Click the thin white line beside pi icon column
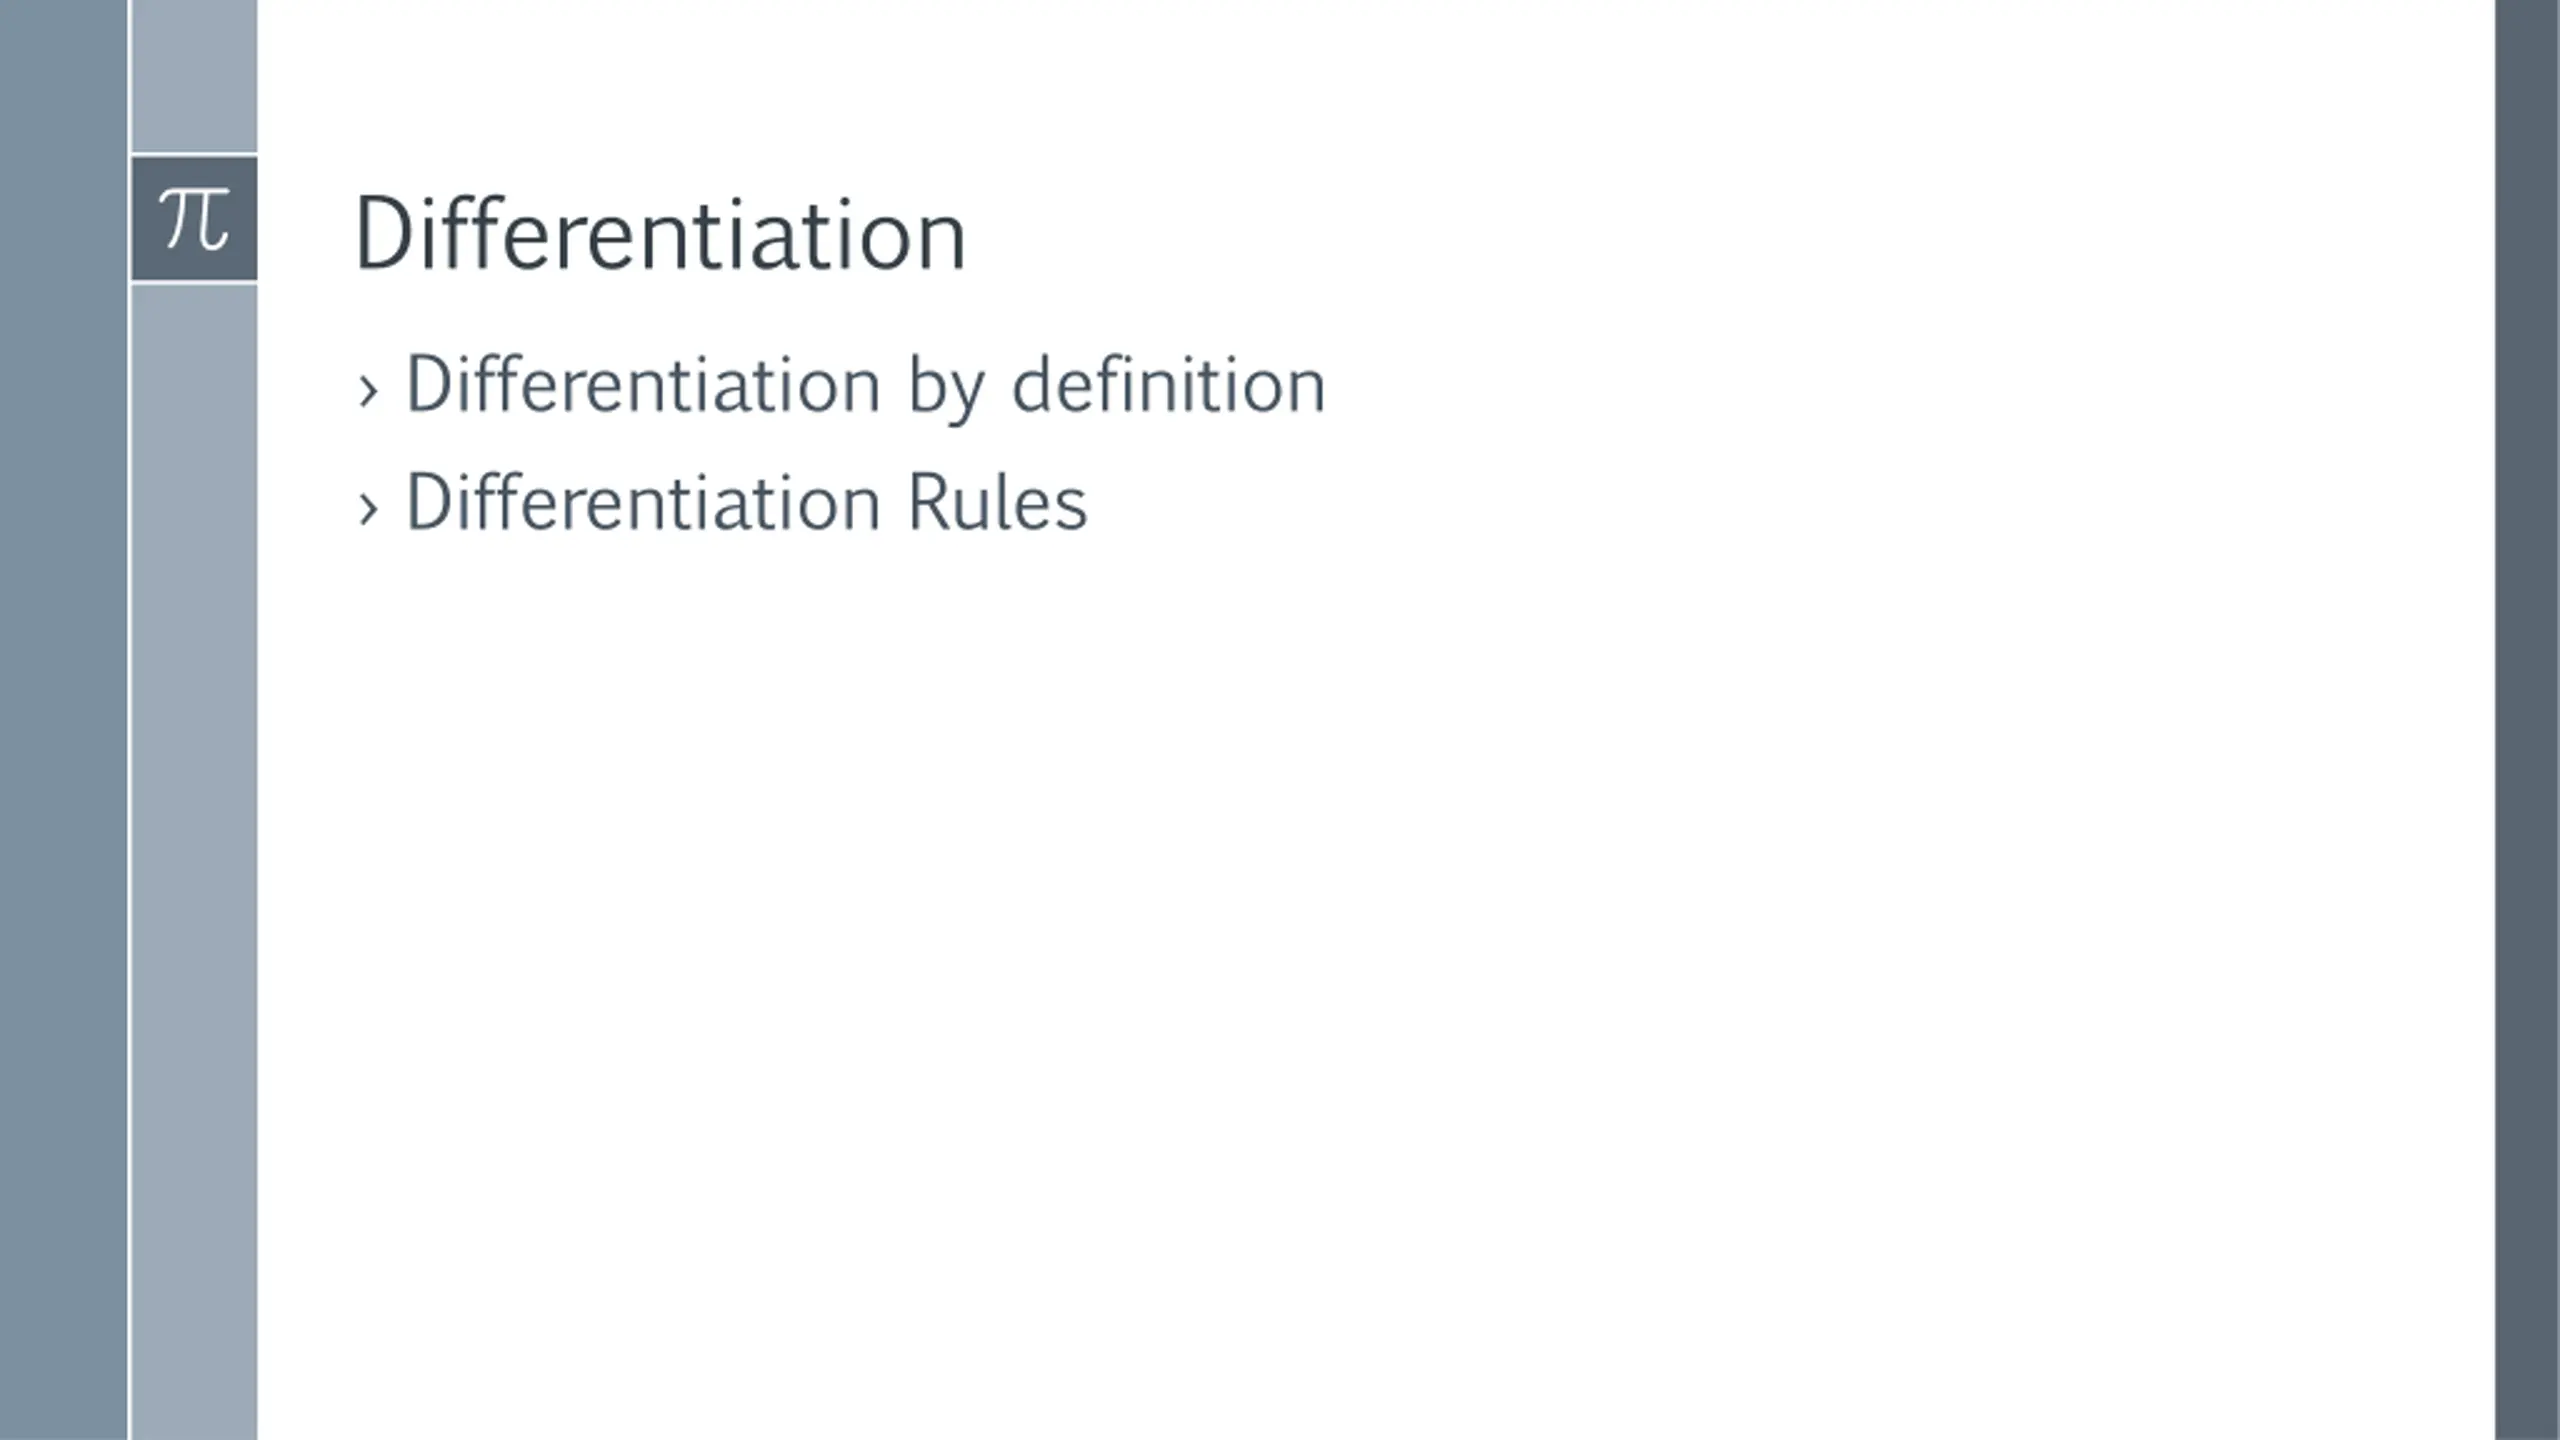Image resolution: width=2560 pixels, height=1440 pixels. point(129,720)
